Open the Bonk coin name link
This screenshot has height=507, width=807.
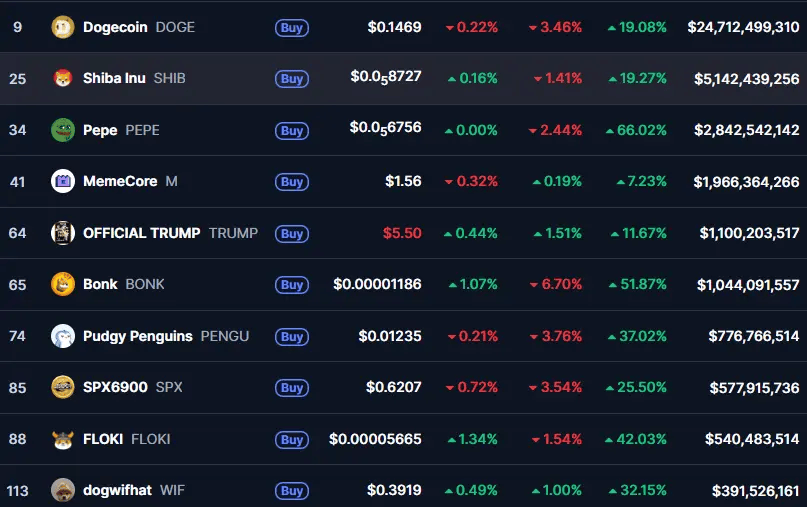100,284
